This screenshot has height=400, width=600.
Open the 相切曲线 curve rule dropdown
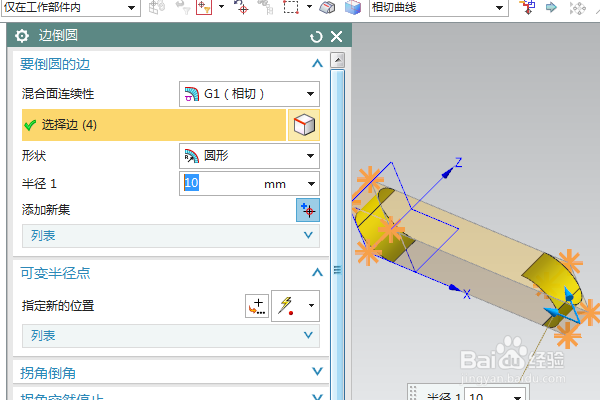[439, 8]
